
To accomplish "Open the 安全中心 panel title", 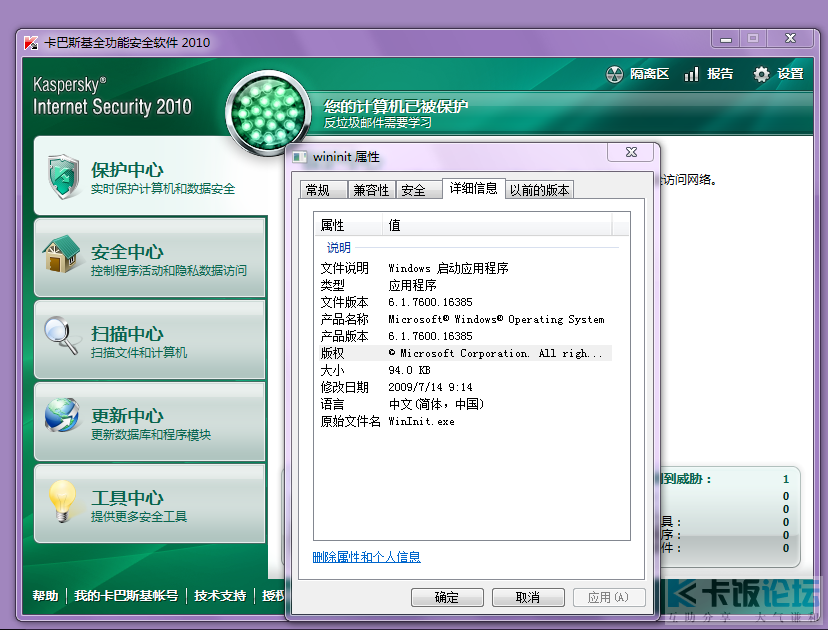I will pyautogui.click(x=127, y=252).
